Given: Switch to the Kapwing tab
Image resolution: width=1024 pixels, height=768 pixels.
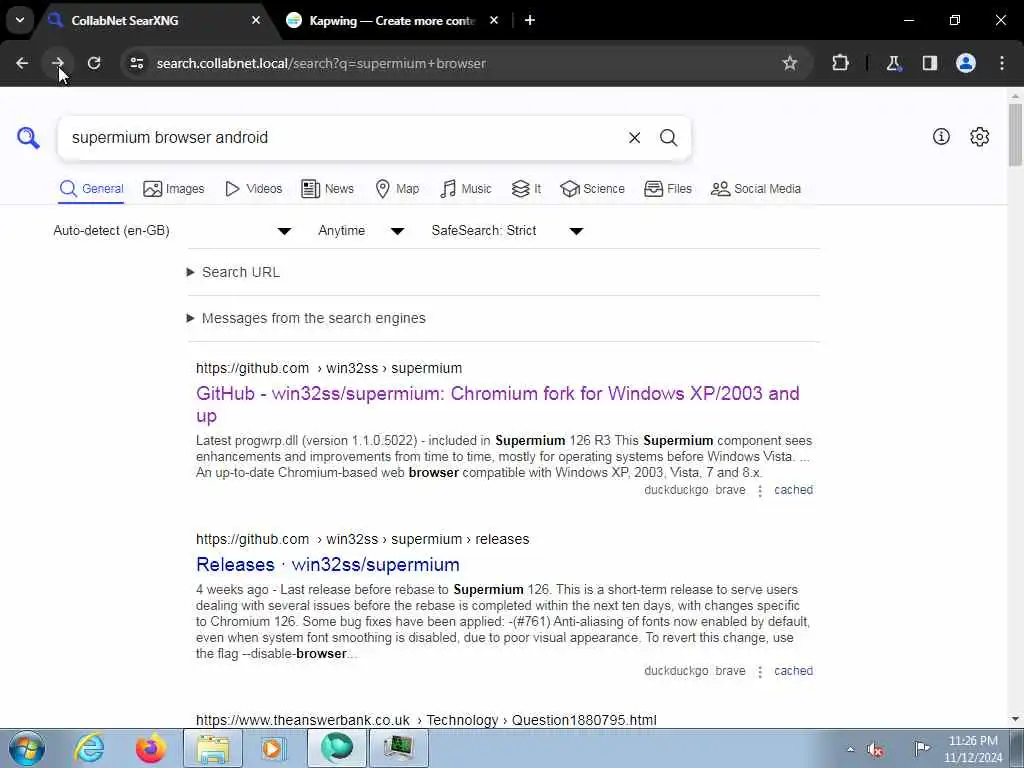Looking at the screenshot, I should click(x=392, y=20).
